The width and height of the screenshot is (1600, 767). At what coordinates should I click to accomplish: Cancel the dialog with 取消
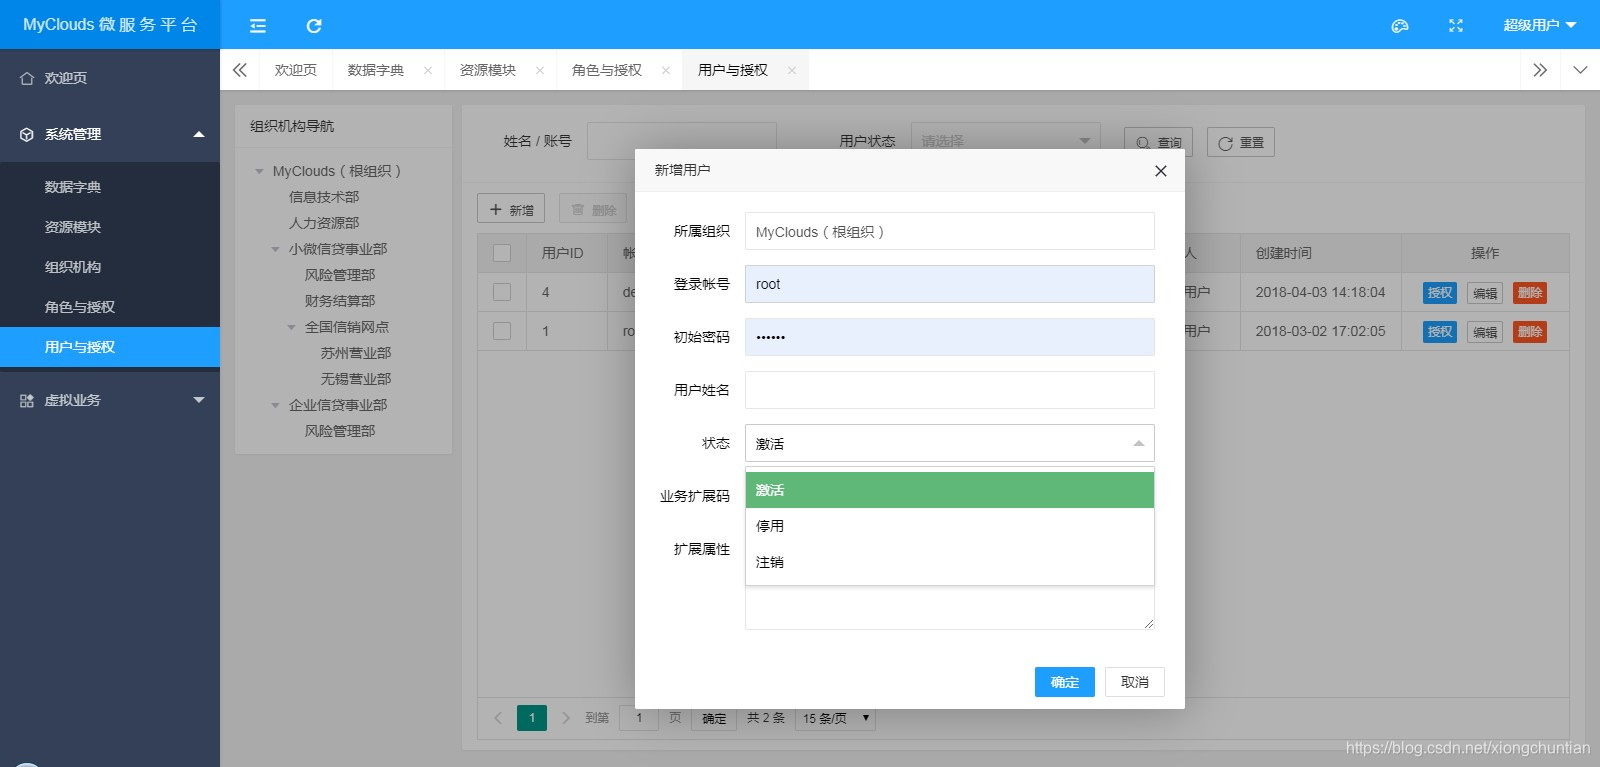tap(1135, 682)
